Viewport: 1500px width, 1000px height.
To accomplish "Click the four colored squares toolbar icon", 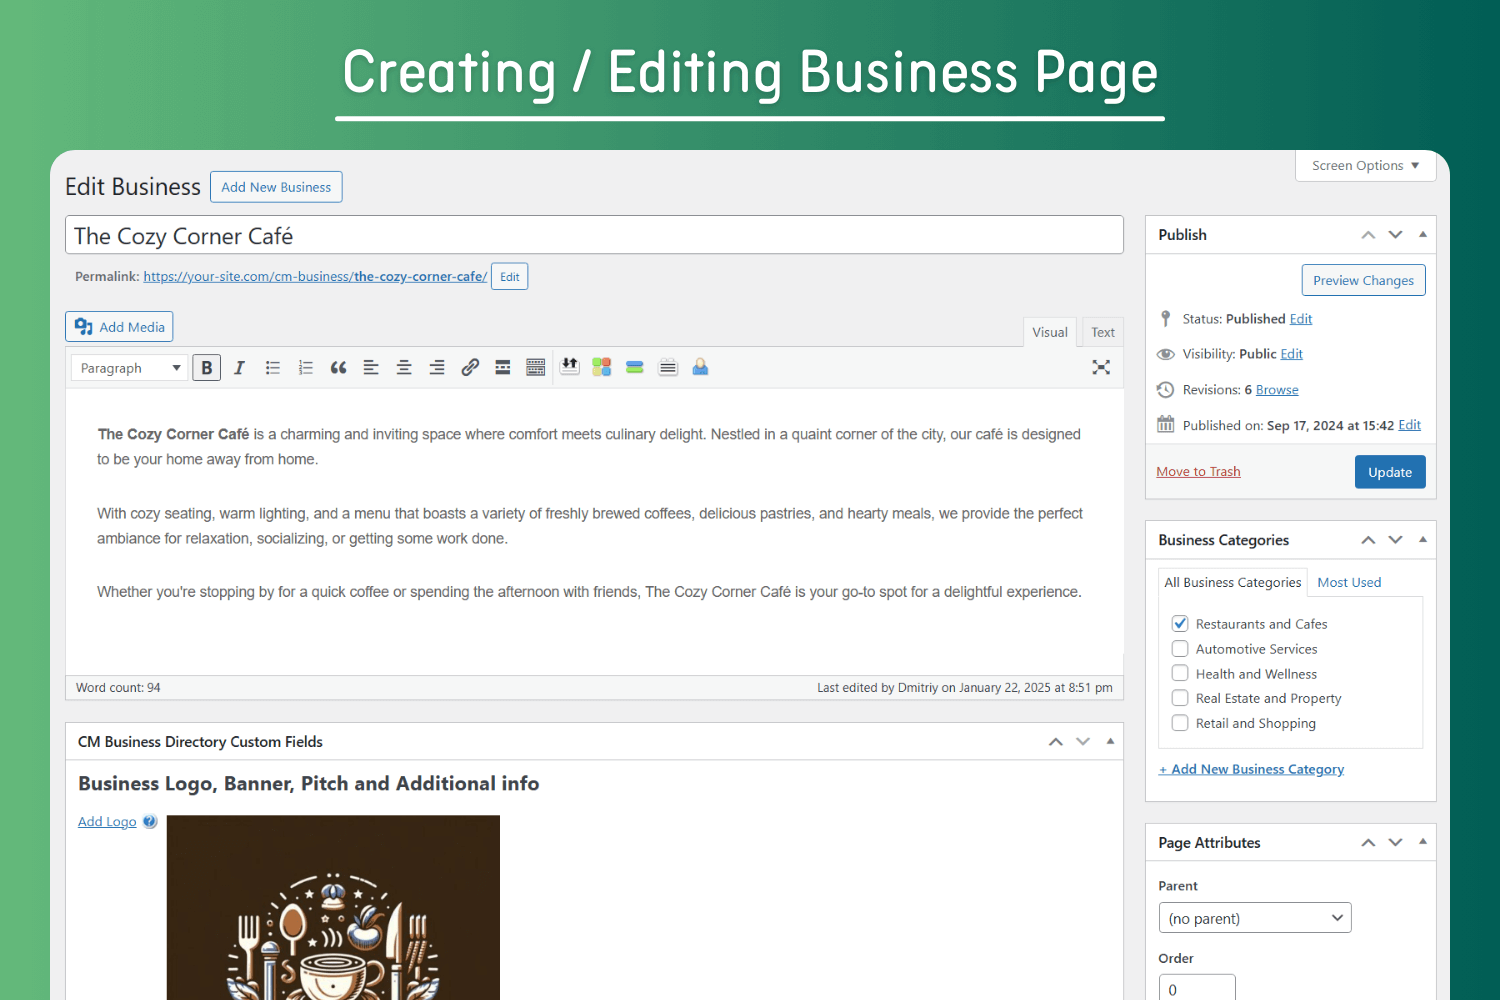I will coord(601,367).
